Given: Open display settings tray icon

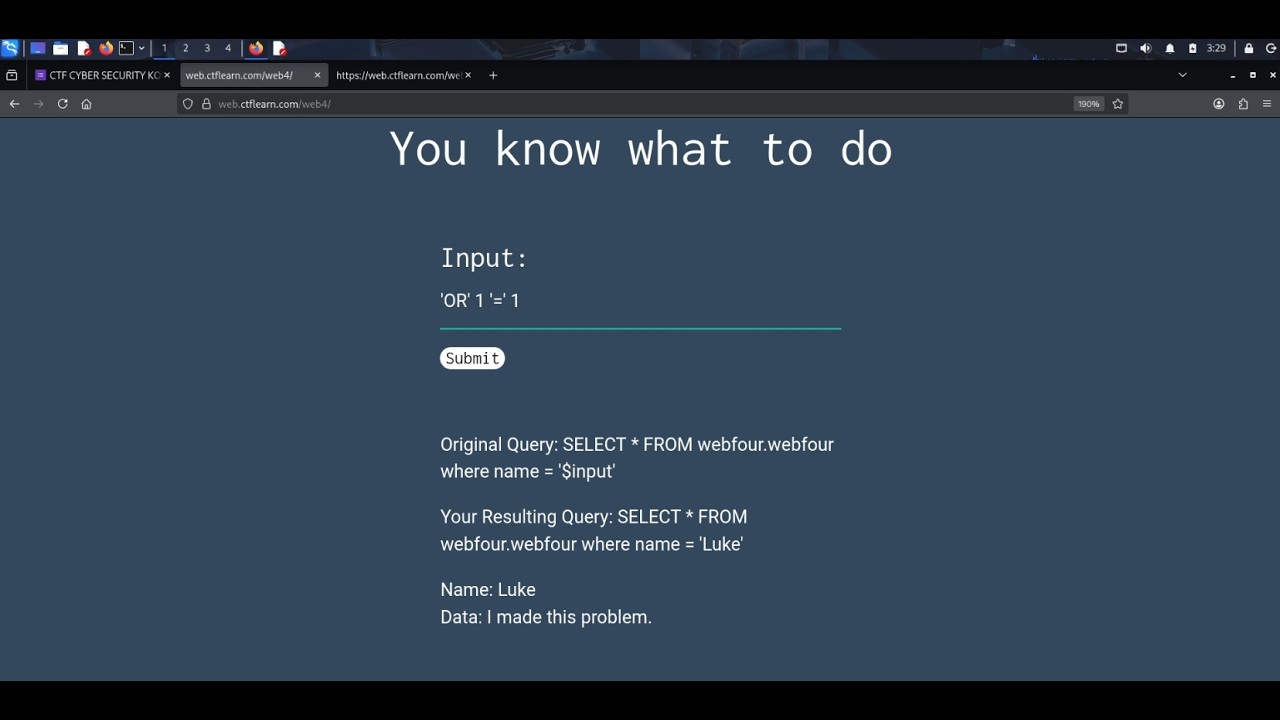Looking at the screenshot, I should (1121, 48).
